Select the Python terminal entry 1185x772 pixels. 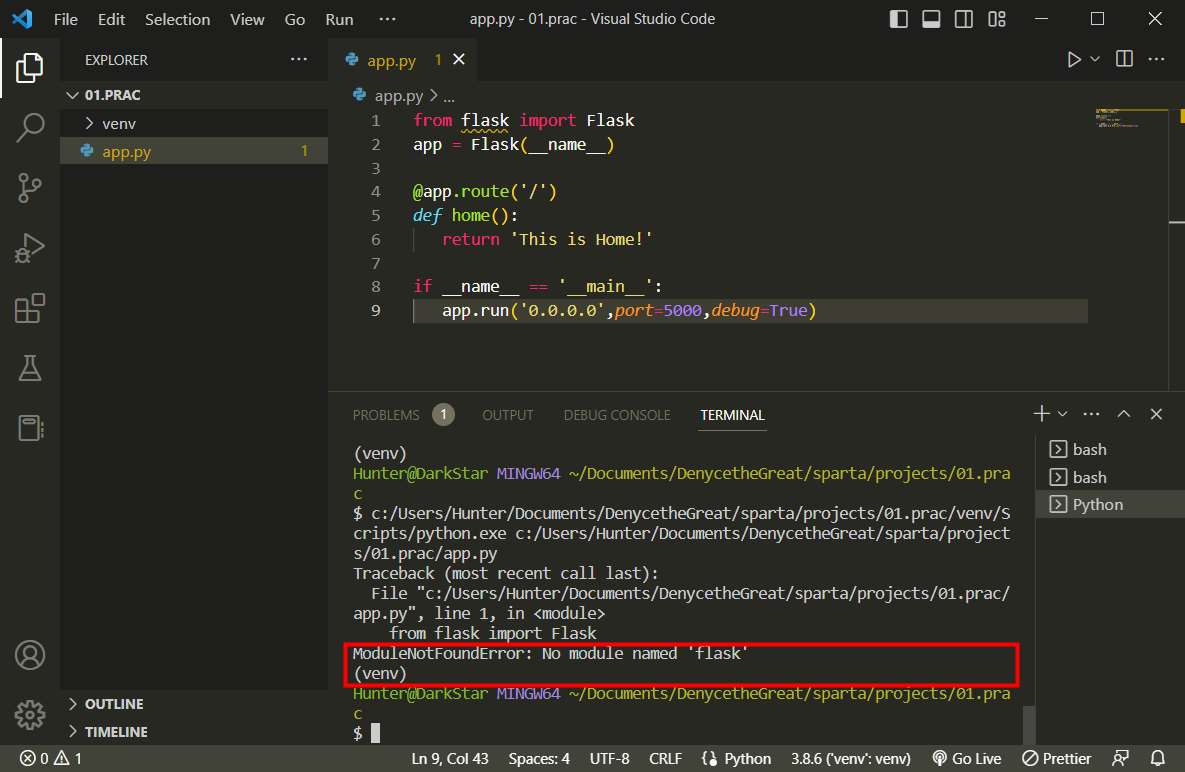click(1109, 505)
